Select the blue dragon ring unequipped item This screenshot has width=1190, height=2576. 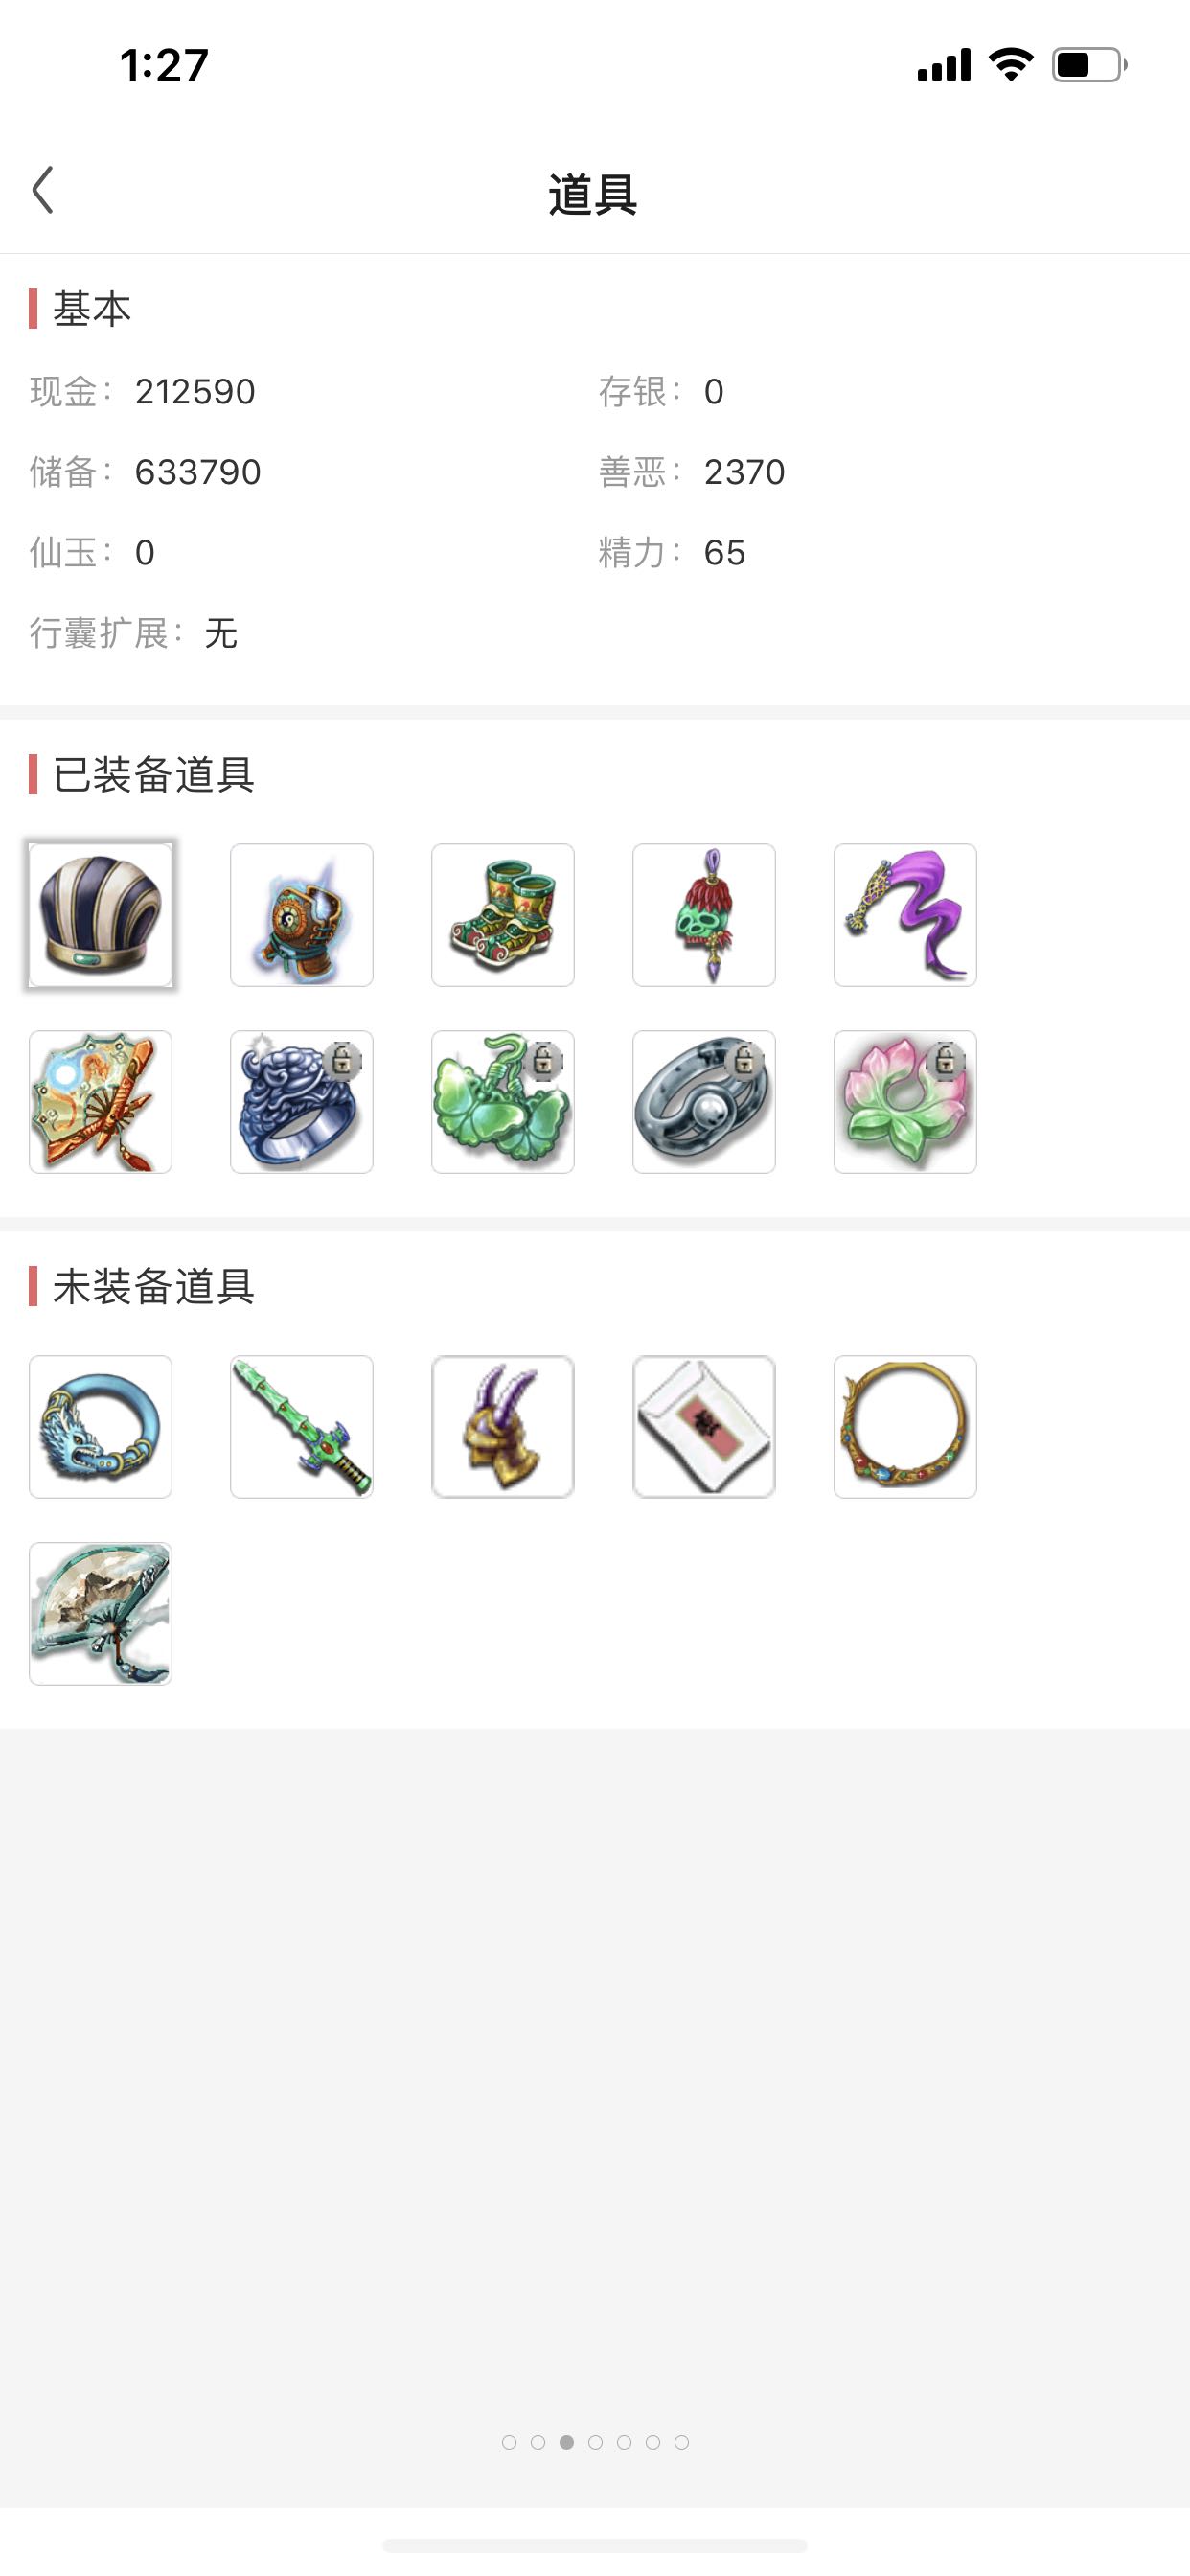101,1427
